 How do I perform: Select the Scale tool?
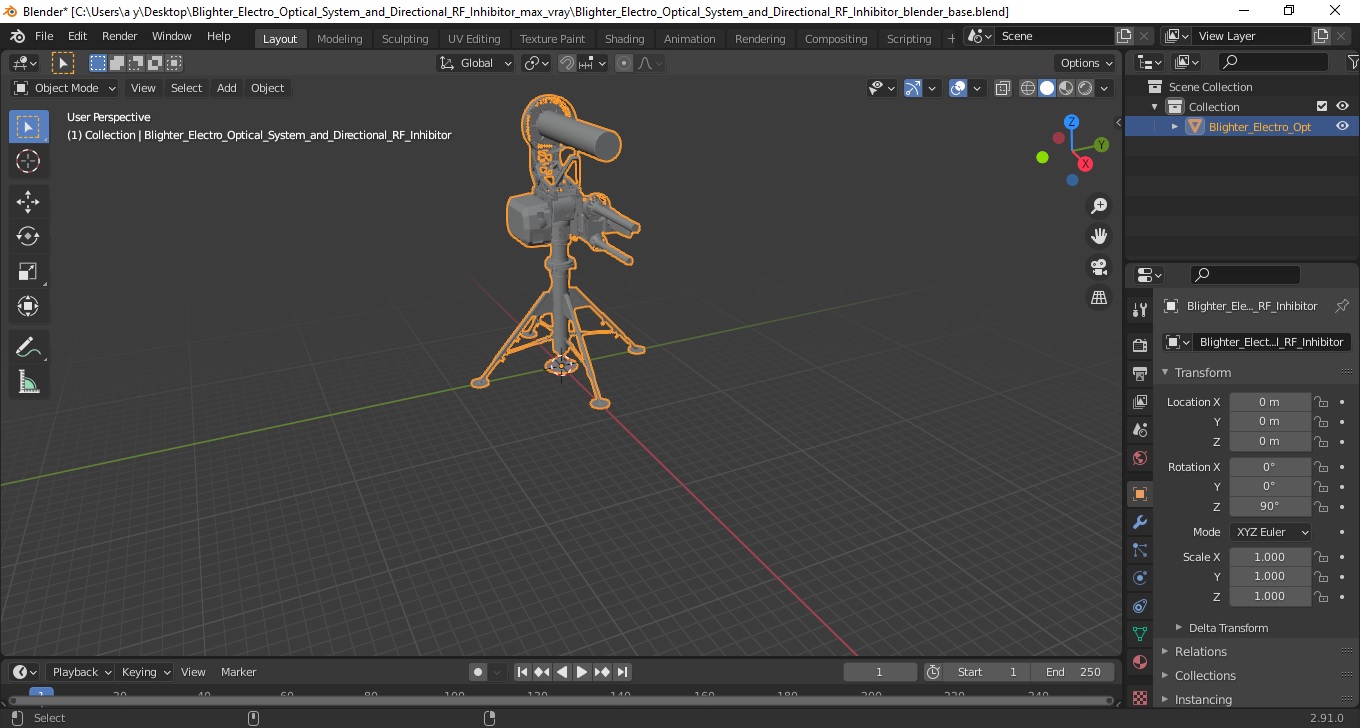point(28,272)
